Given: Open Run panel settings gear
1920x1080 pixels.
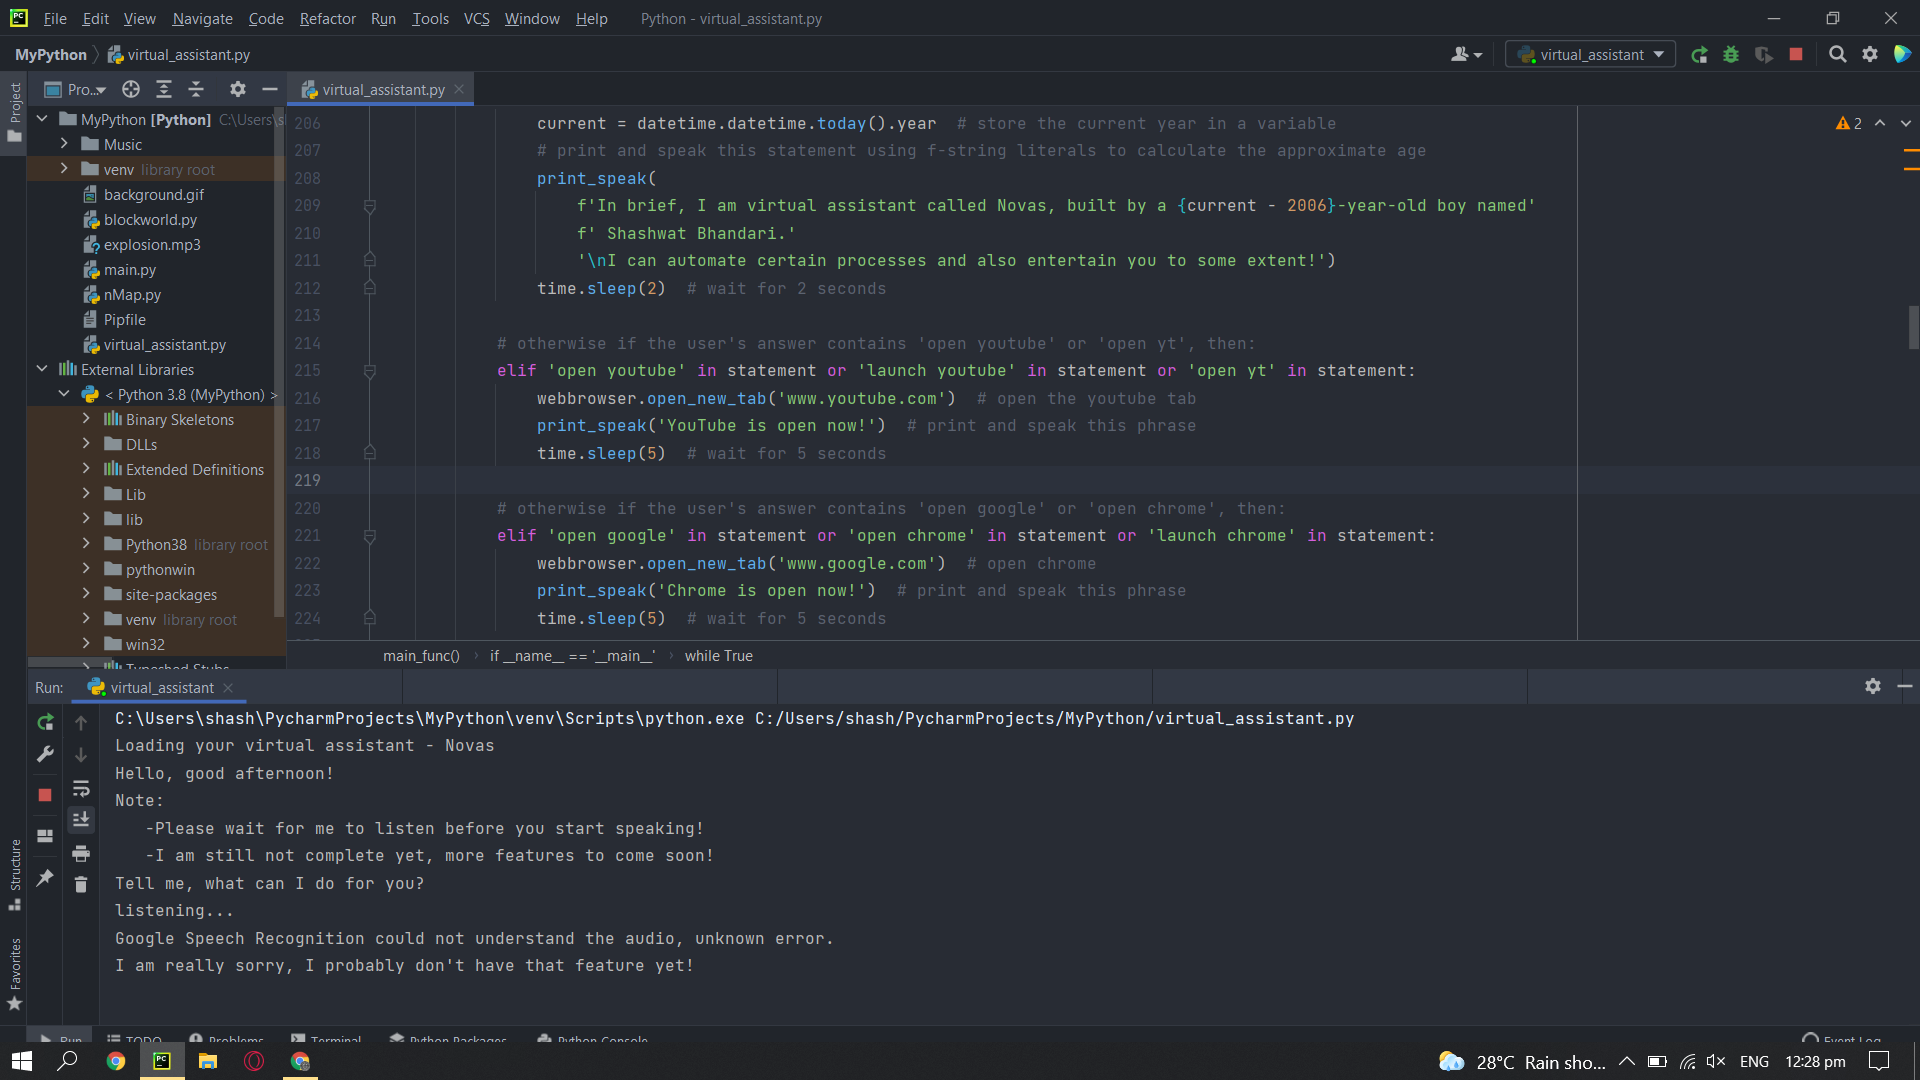Looking at the screenshot, I should tap(1873, 686).
